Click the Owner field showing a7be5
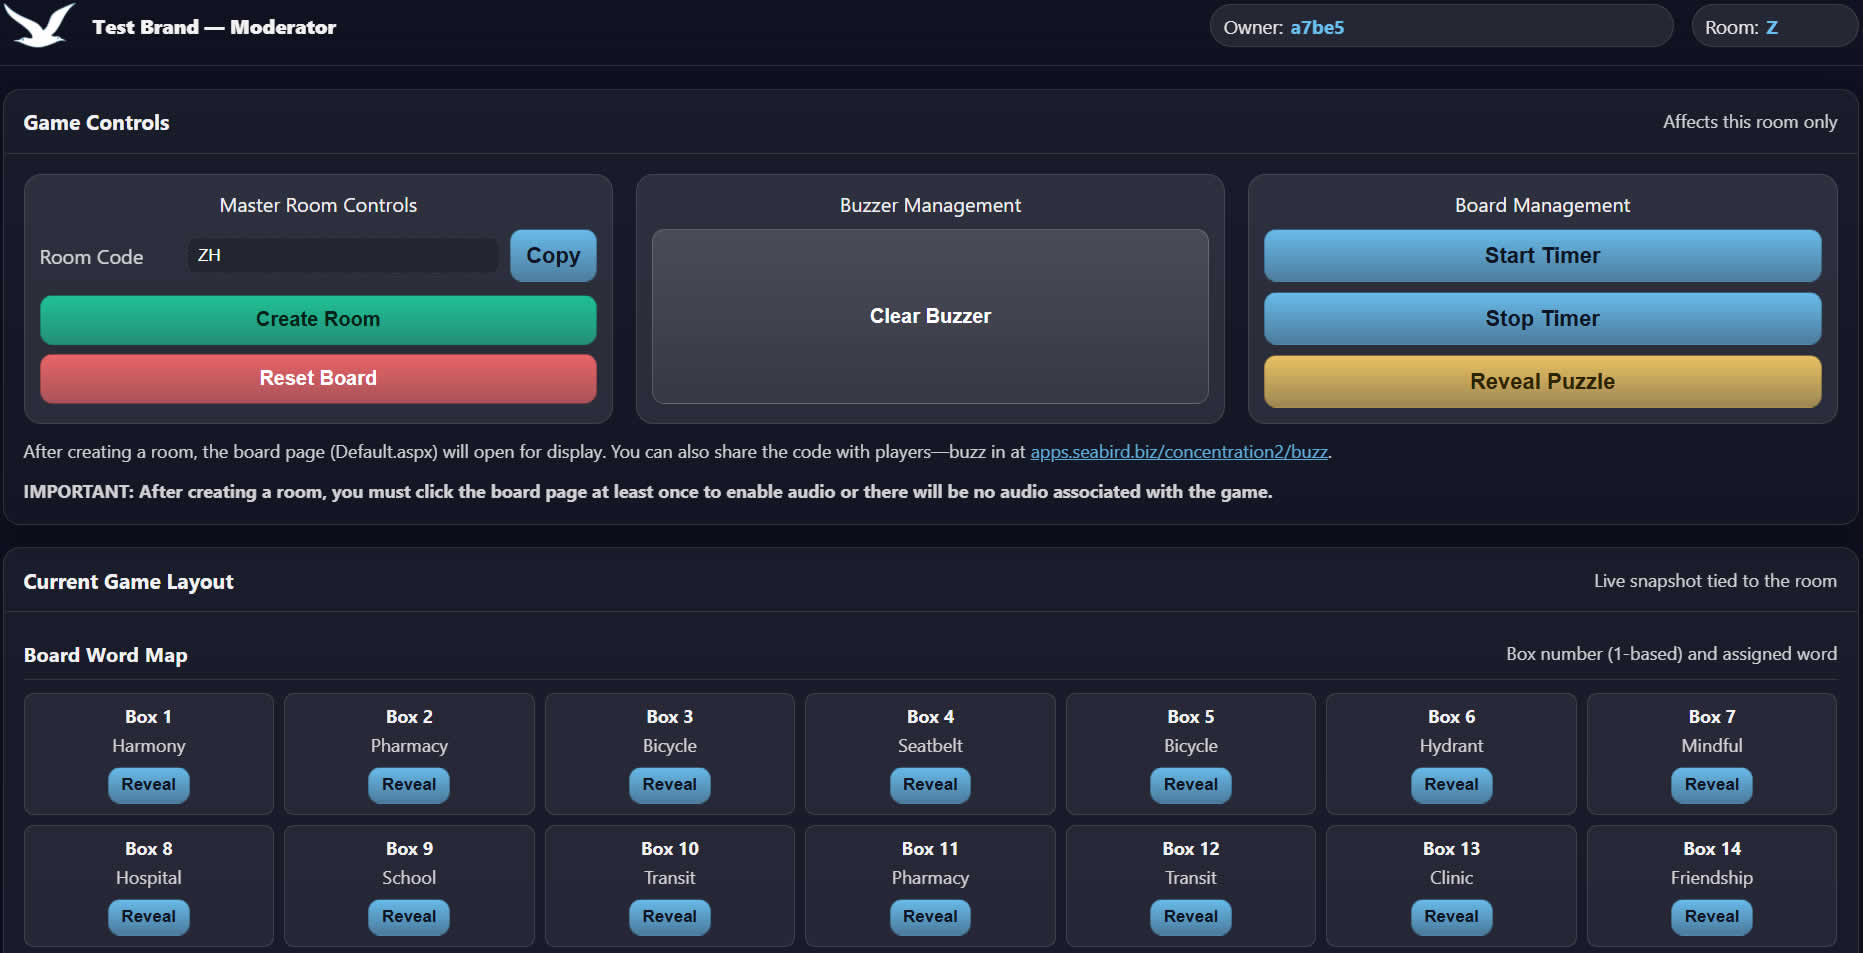The image size is (1863, 953). [1440, 26]
